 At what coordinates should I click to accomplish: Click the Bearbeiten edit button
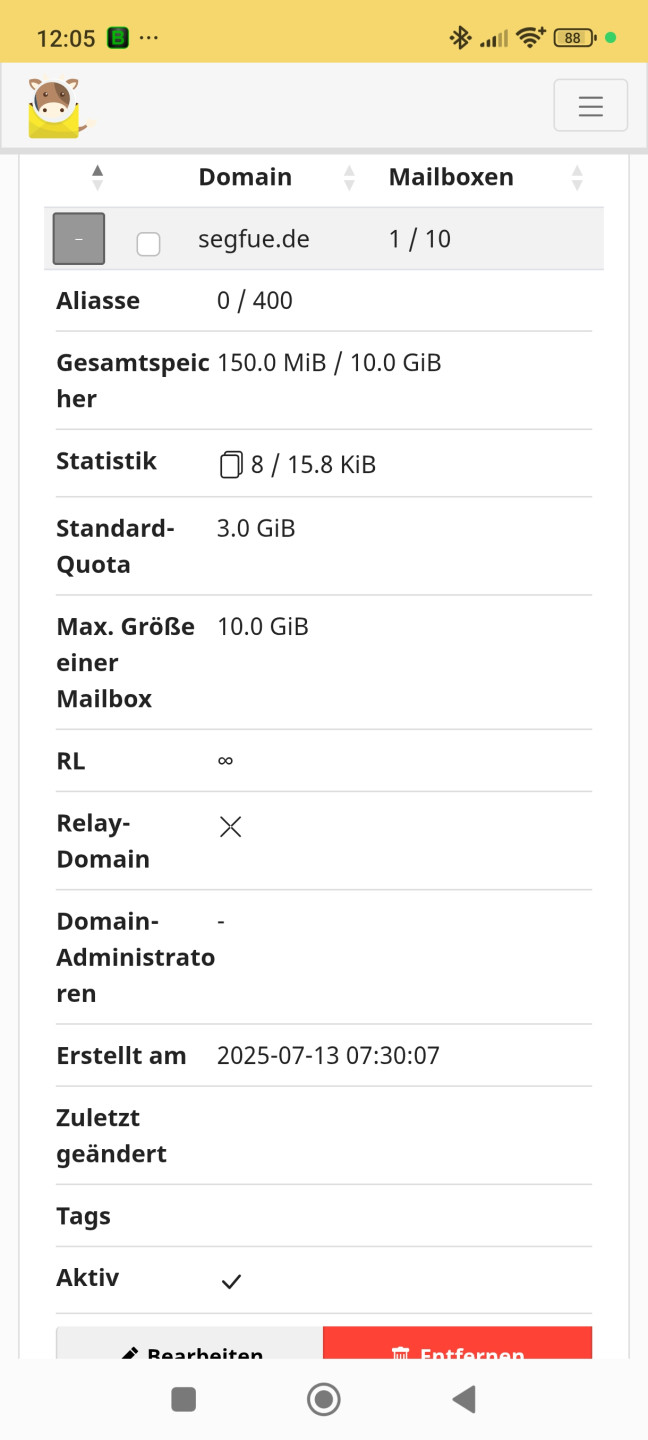click(190, 1343)
